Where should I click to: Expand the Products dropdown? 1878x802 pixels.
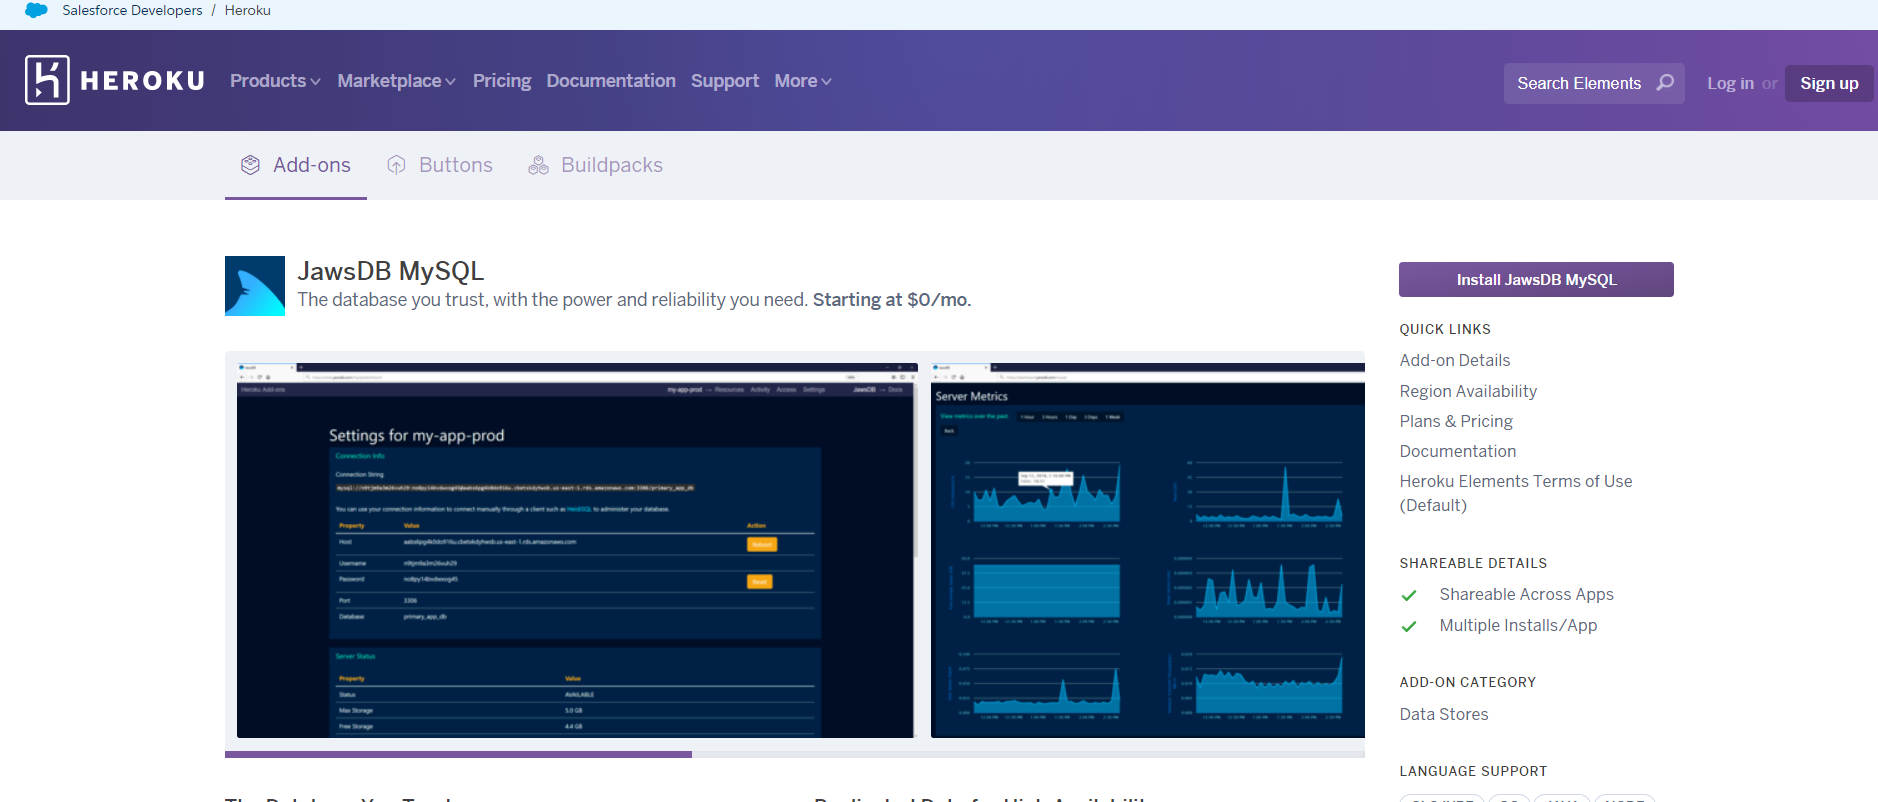[275, 81]
